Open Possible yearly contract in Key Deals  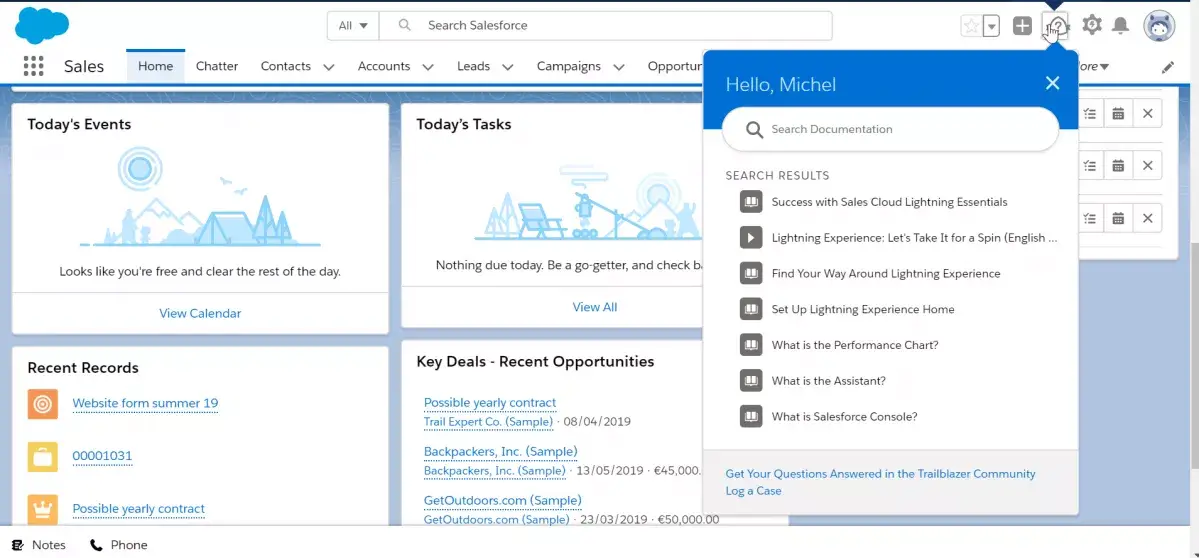[x=490, y=403]
